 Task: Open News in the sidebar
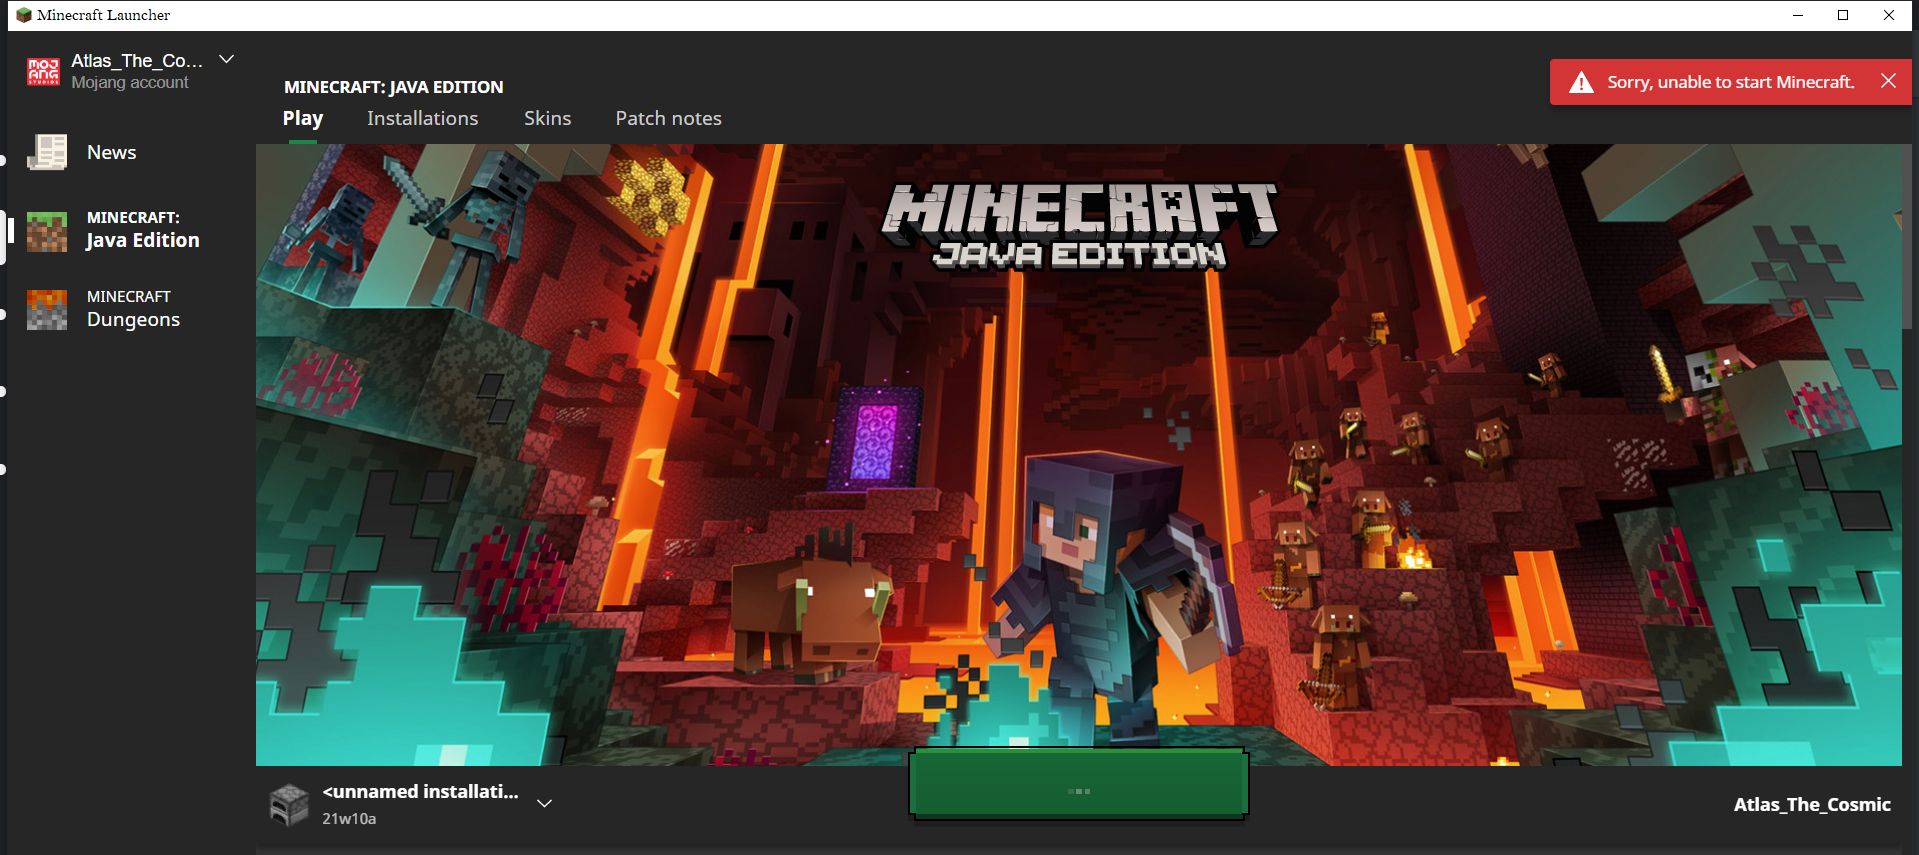point(111,152)
